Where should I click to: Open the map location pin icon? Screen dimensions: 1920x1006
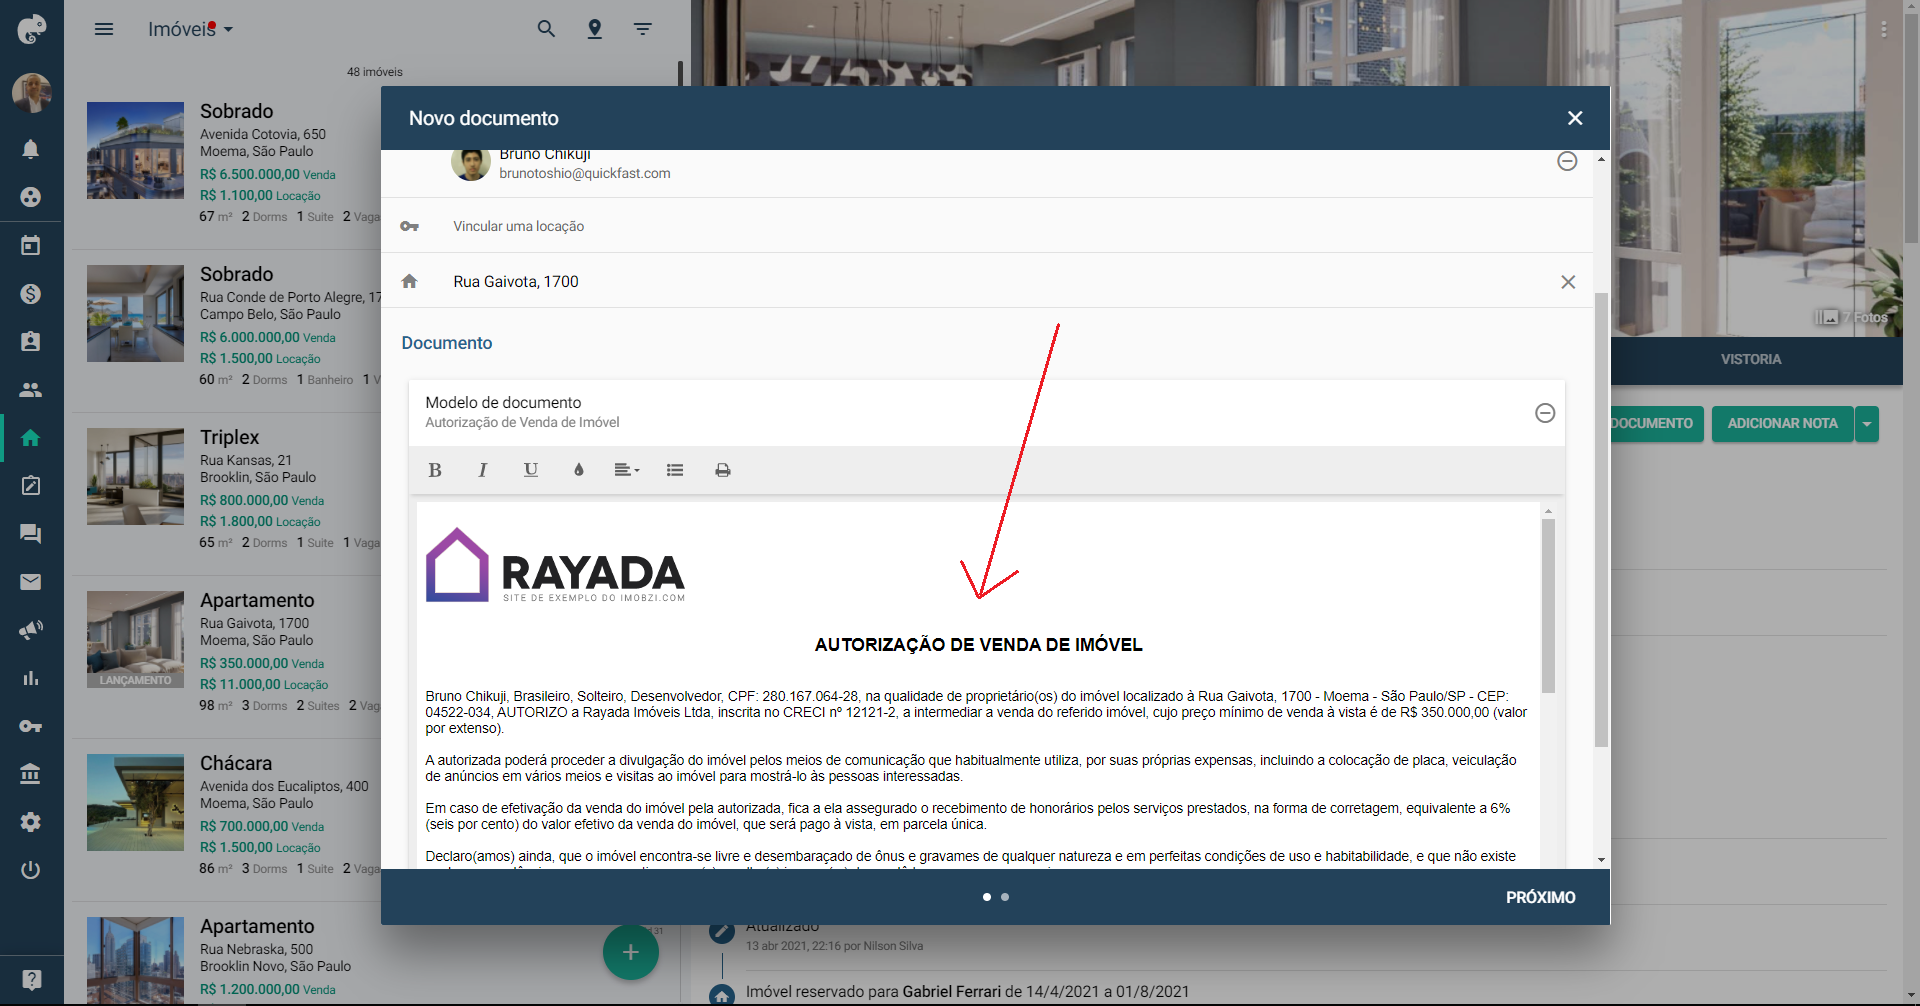point(595,29)
